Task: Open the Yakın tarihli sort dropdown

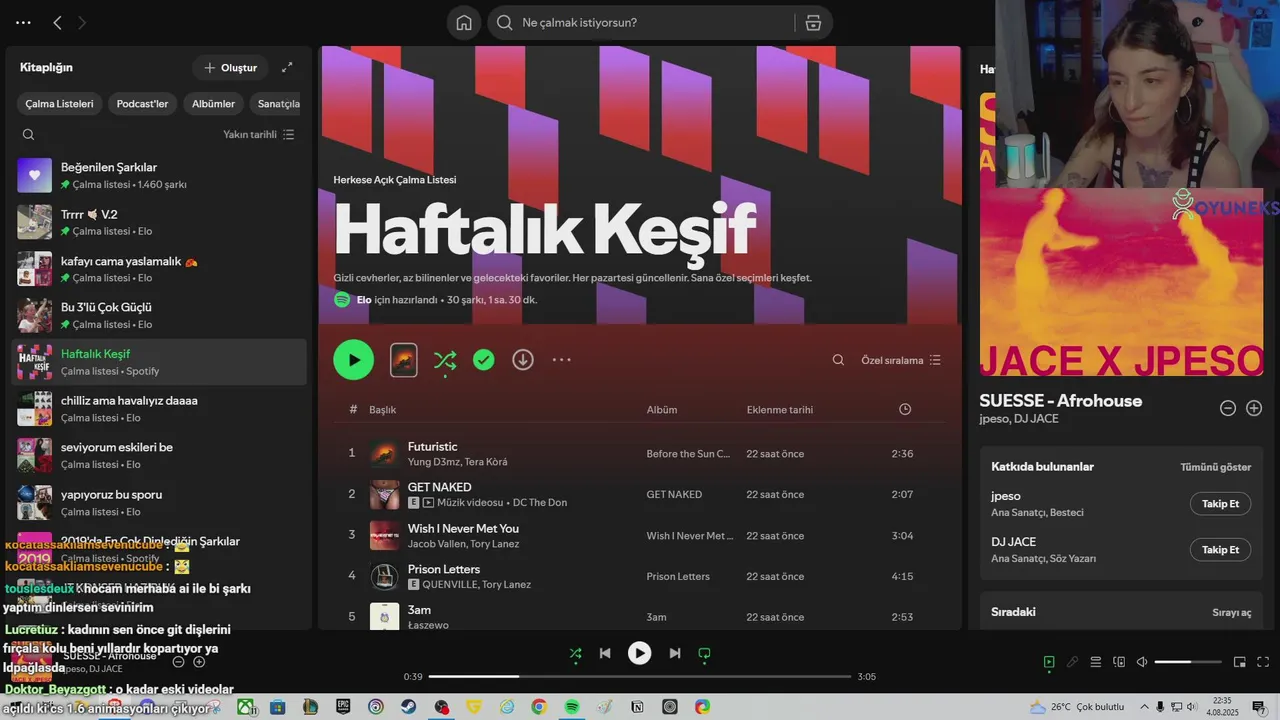Action: [258, 134]
